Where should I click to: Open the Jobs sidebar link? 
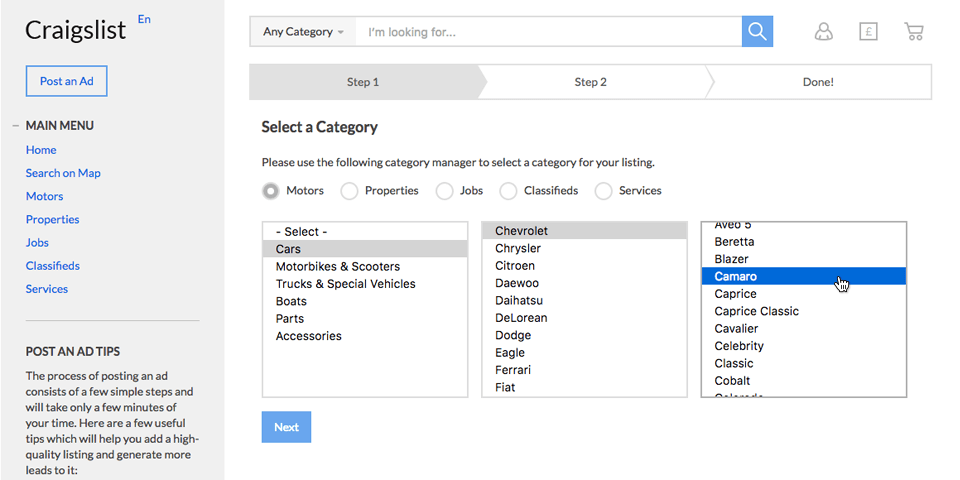[37, 242]
